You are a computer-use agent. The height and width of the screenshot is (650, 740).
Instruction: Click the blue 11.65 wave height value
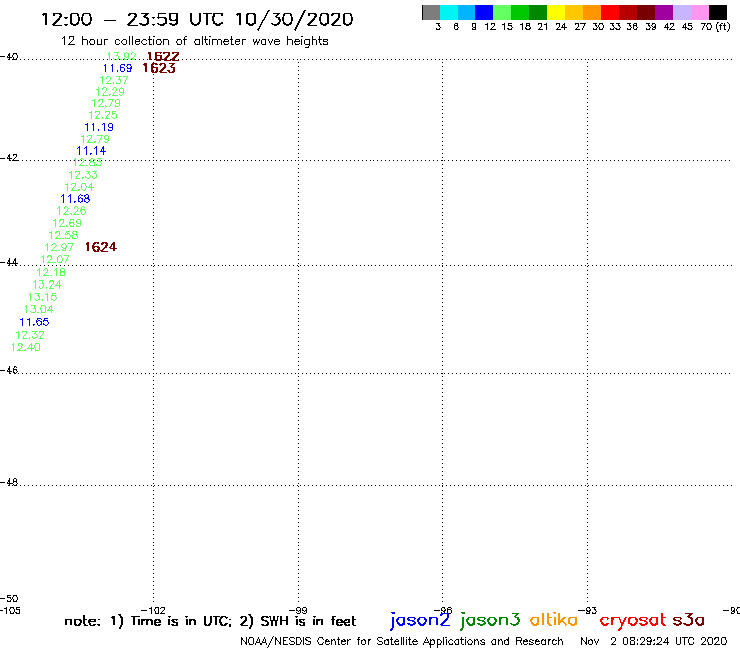[34, 322]
